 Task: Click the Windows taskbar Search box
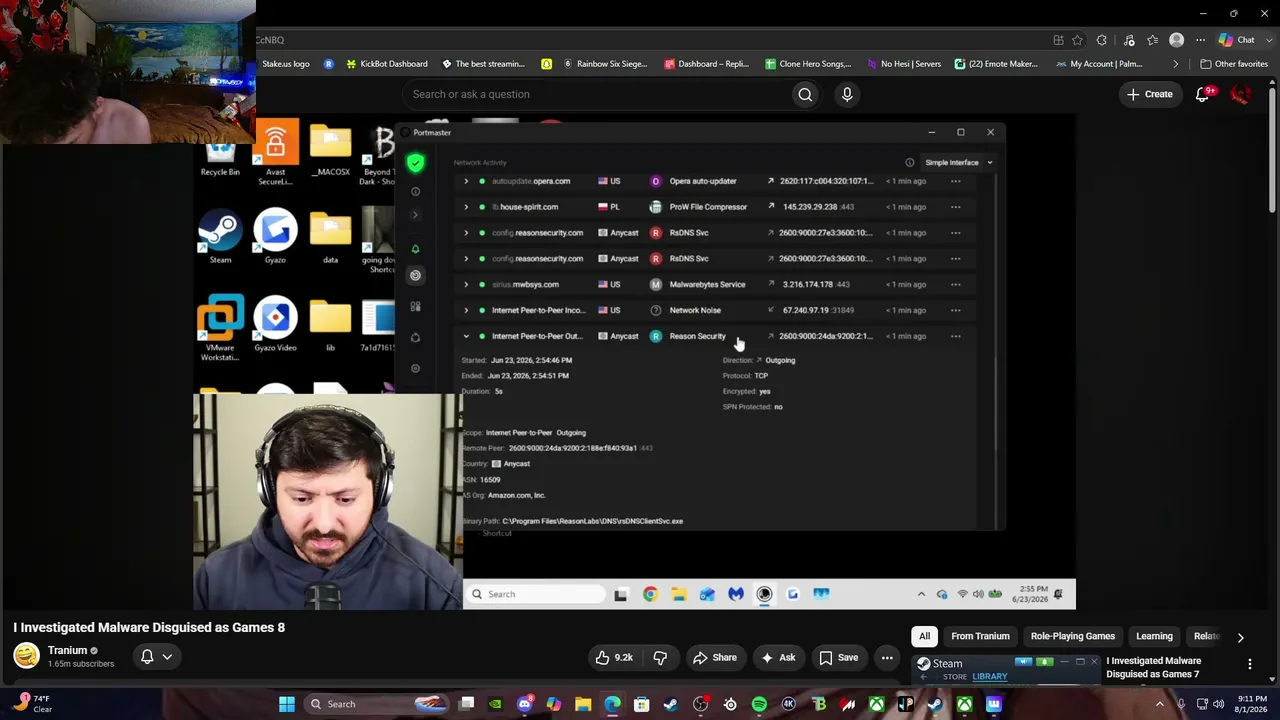378,704
